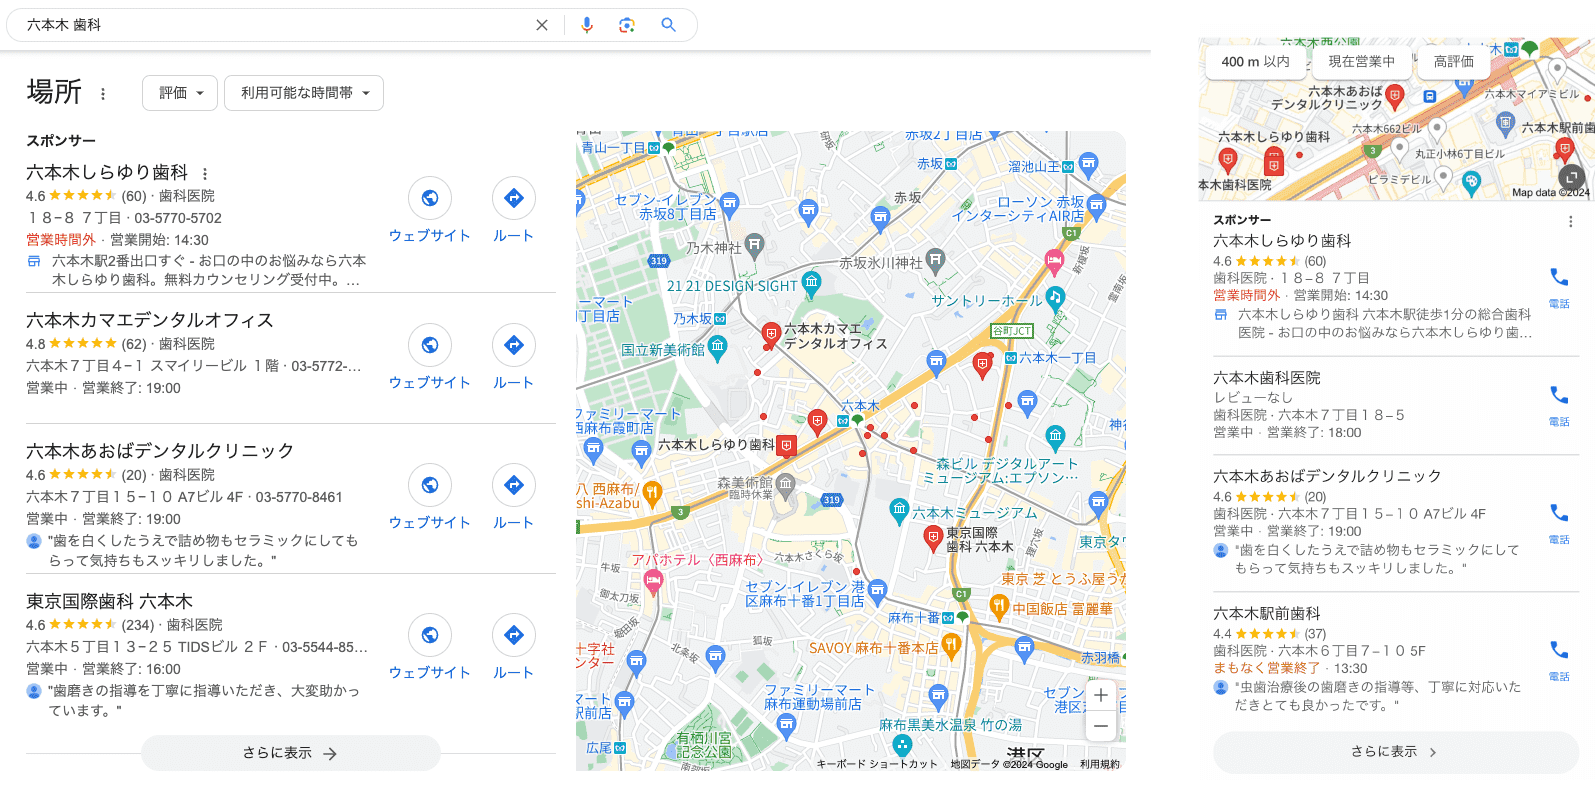This screenshot has width=1595, height=797.
Task: Start voice search with microphone icon
Action: pyautogui.click(x=587, y=25)
